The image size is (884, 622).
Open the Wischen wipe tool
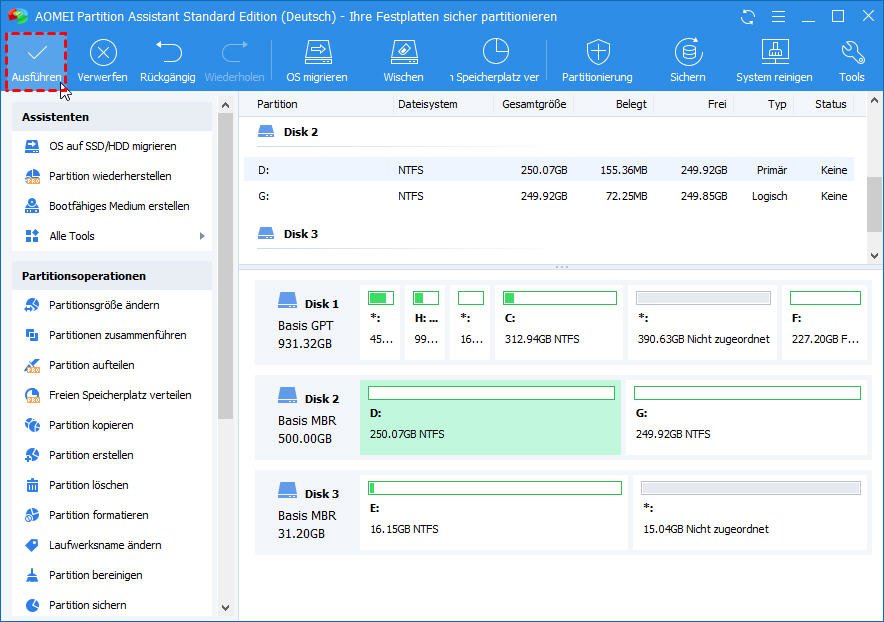(404, 61)
